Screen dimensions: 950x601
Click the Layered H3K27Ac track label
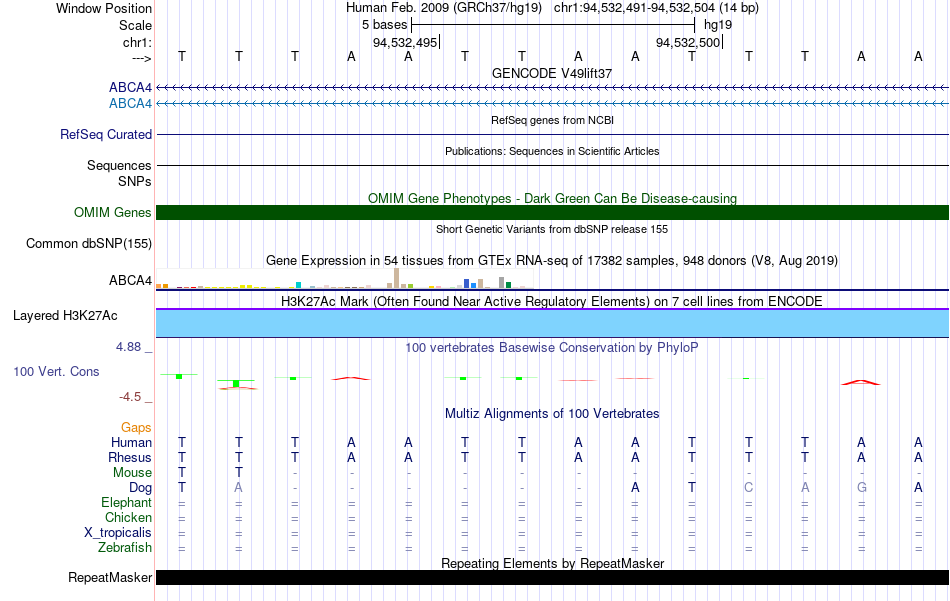point(65,316)
